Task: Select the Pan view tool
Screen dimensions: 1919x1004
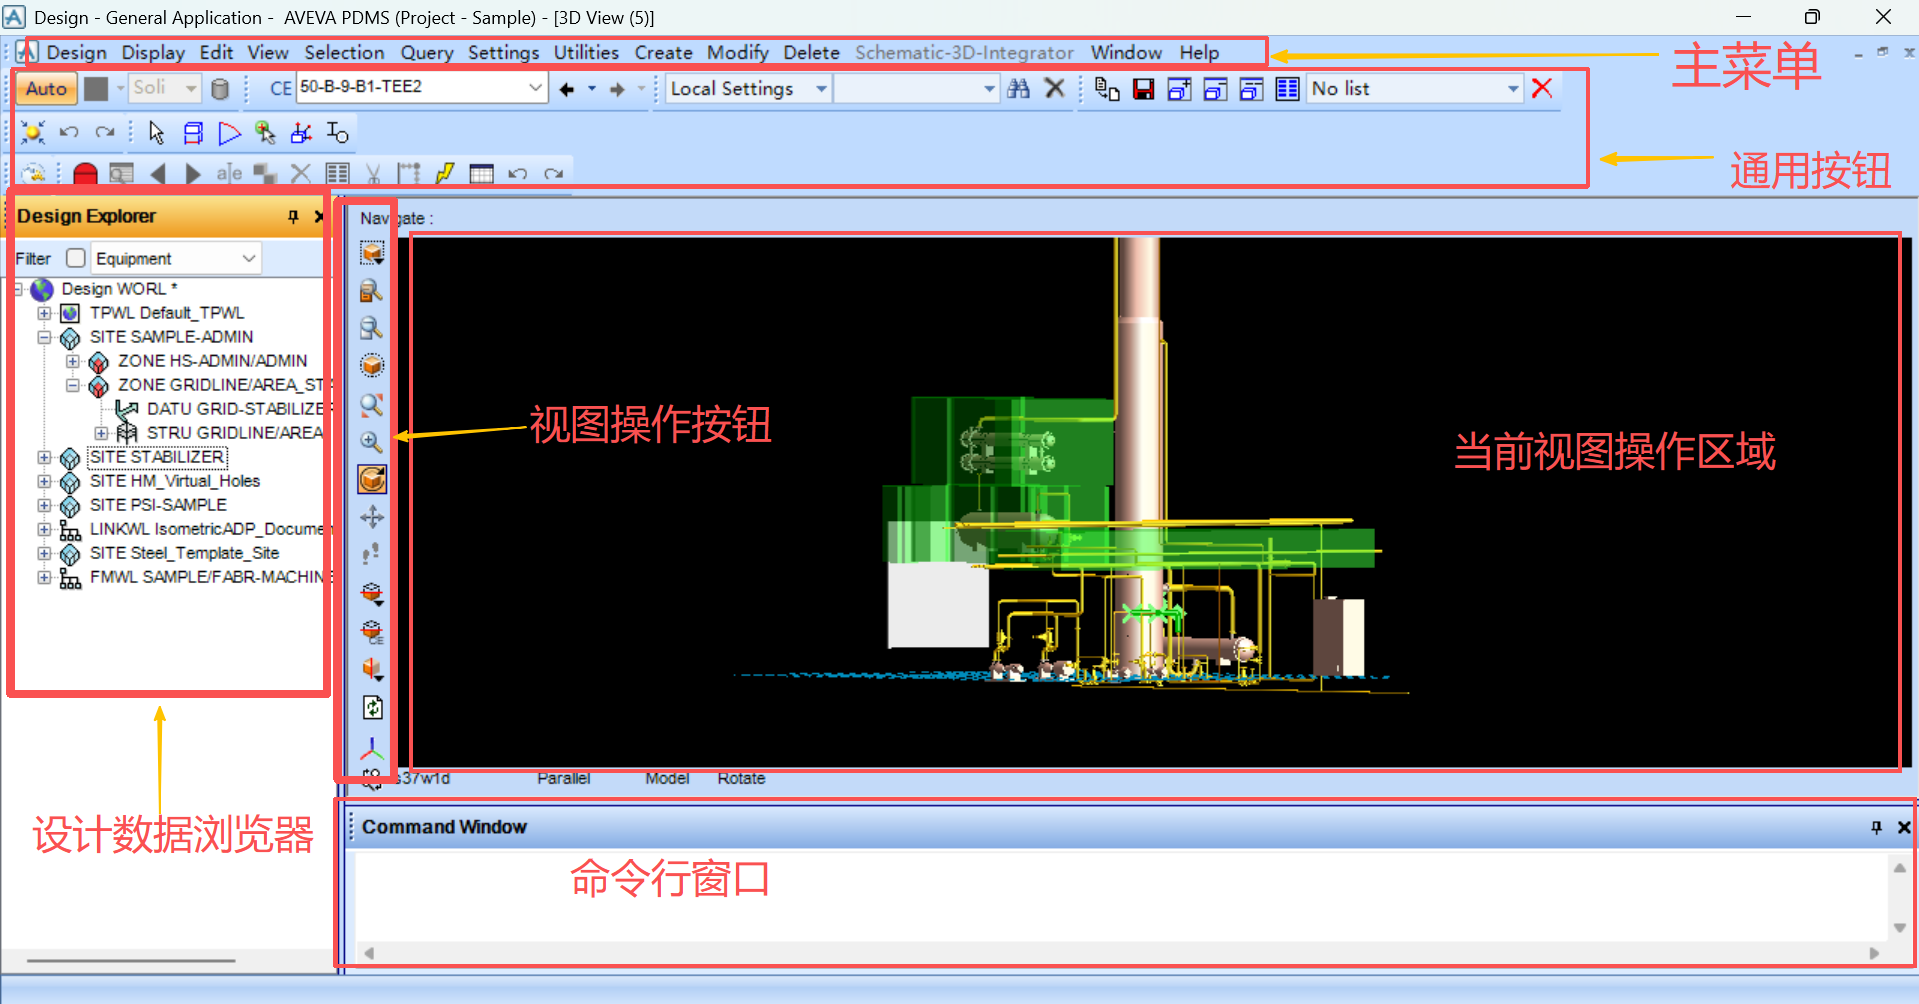Action: (371, 516)
